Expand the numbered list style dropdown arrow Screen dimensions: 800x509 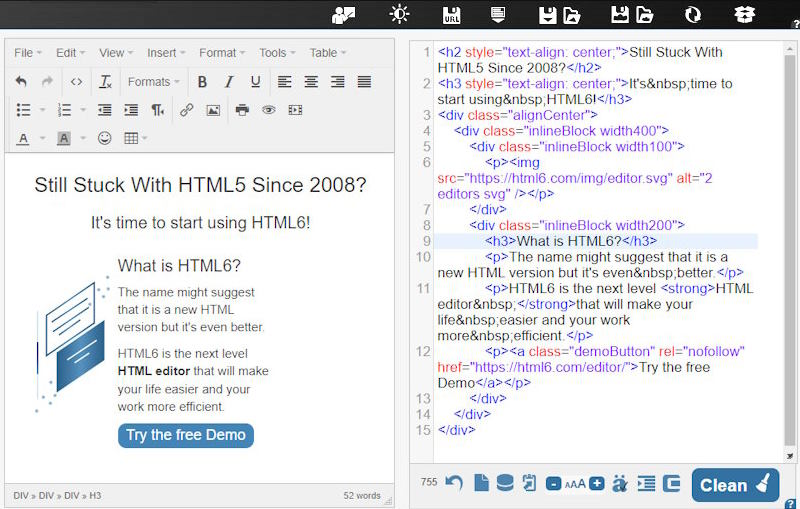pos(83,110)
